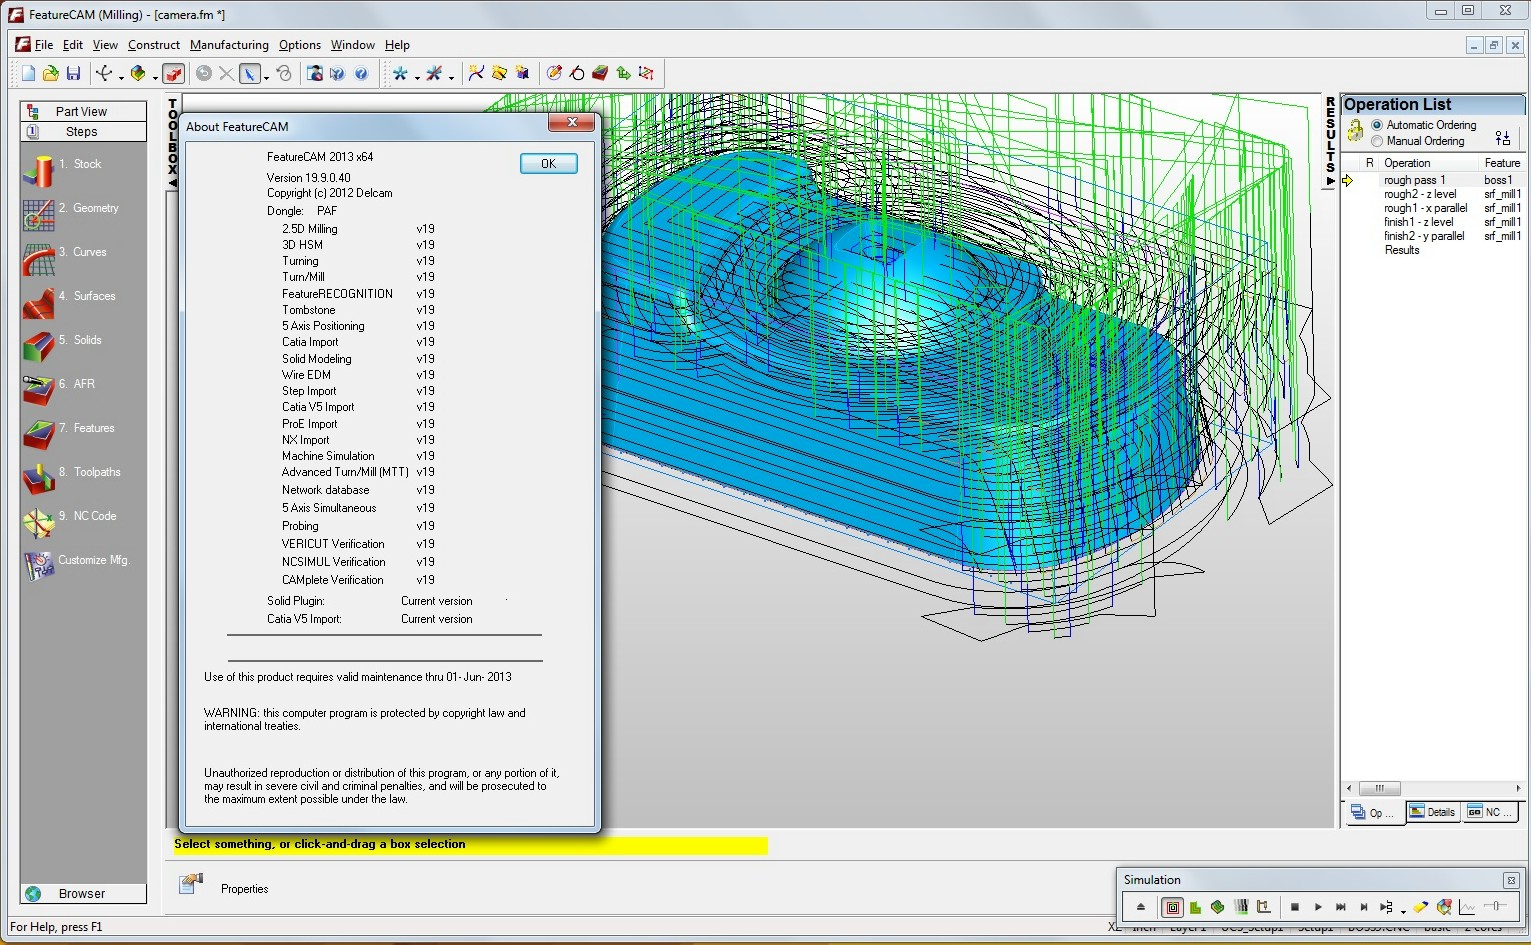1531x945 pixels.
Task: Play the simulation
Action: click(1318, 907)
